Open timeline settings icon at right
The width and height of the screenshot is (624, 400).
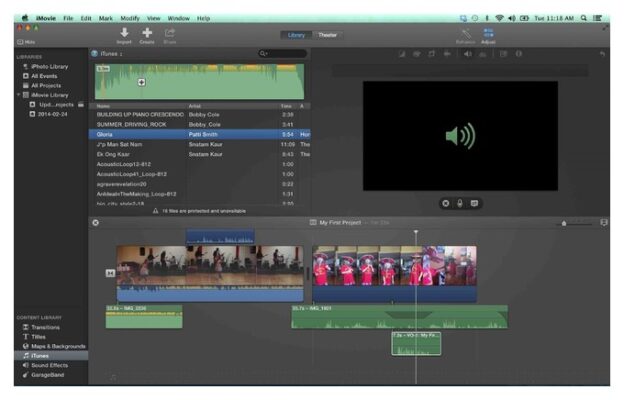pyautogui.click(x=604, y=223)
